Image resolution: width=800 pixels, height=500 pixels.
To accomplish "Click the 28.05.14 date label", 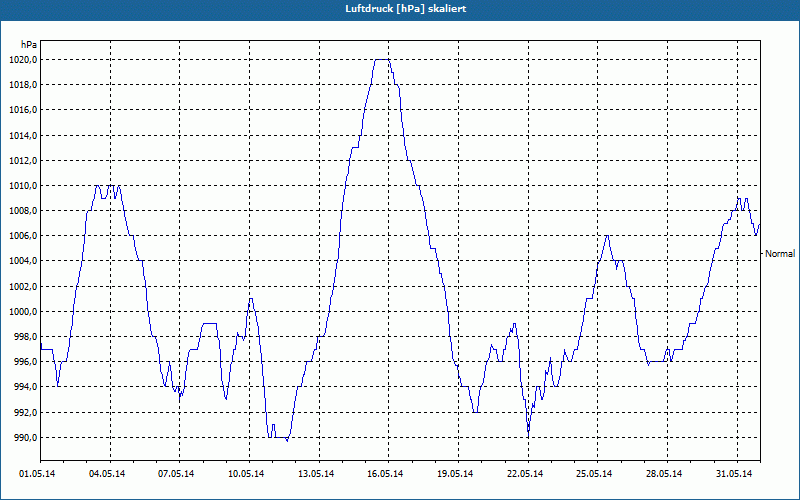I will tap(664, 474).
